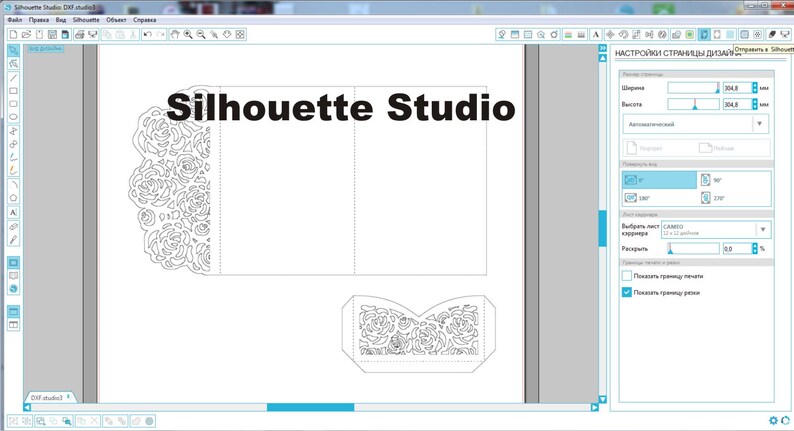The height and width of the screenshot is (431, 794).
Task: Save the document with the floppy icon
Action: point(52,34)
